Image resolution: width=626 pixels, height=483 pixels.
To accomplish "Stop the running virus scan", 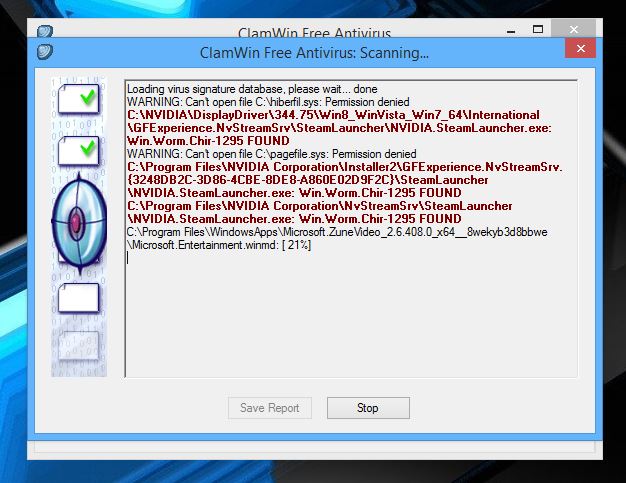I will point(368,408).
